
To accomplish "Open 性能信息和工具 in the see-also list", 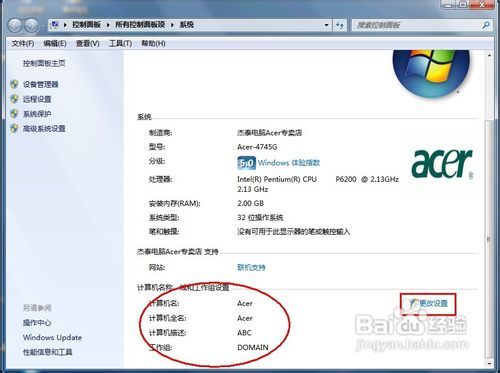I will (x=47, y=352).
